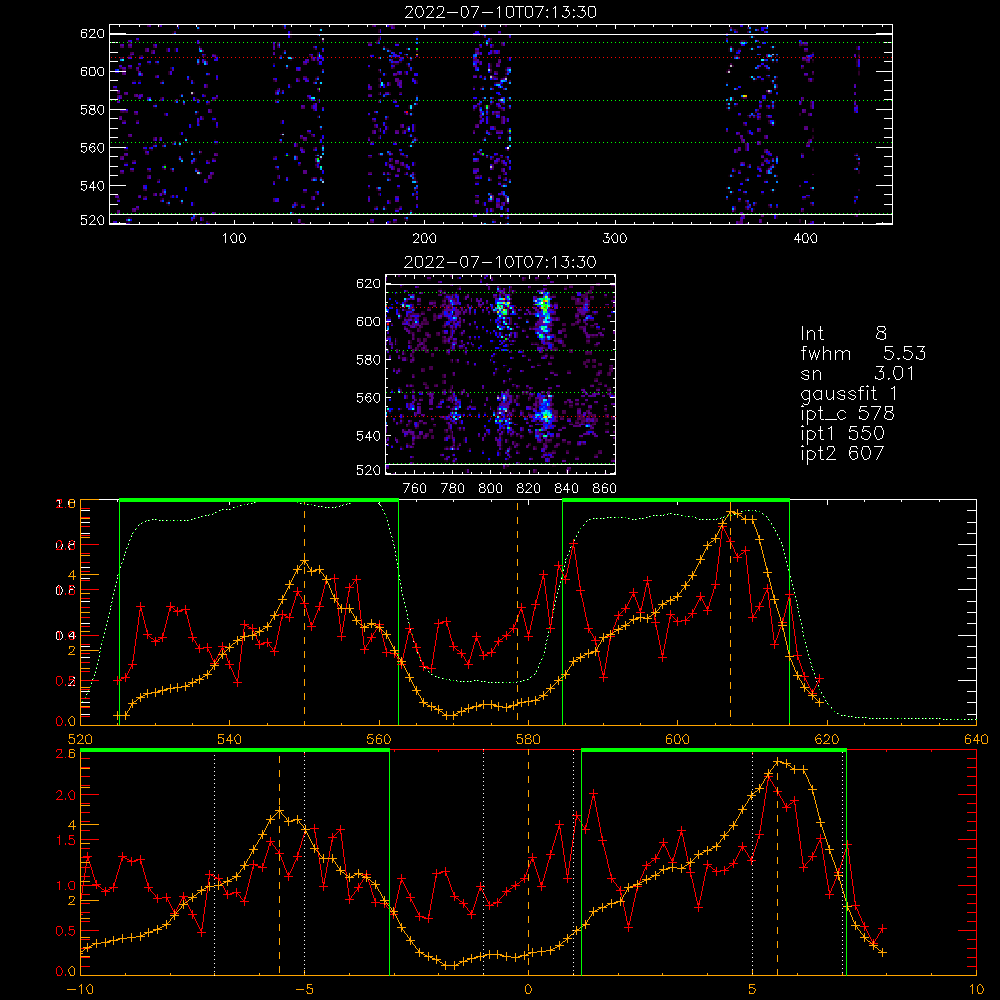Click the timestamp title above the small middle image

500,262
